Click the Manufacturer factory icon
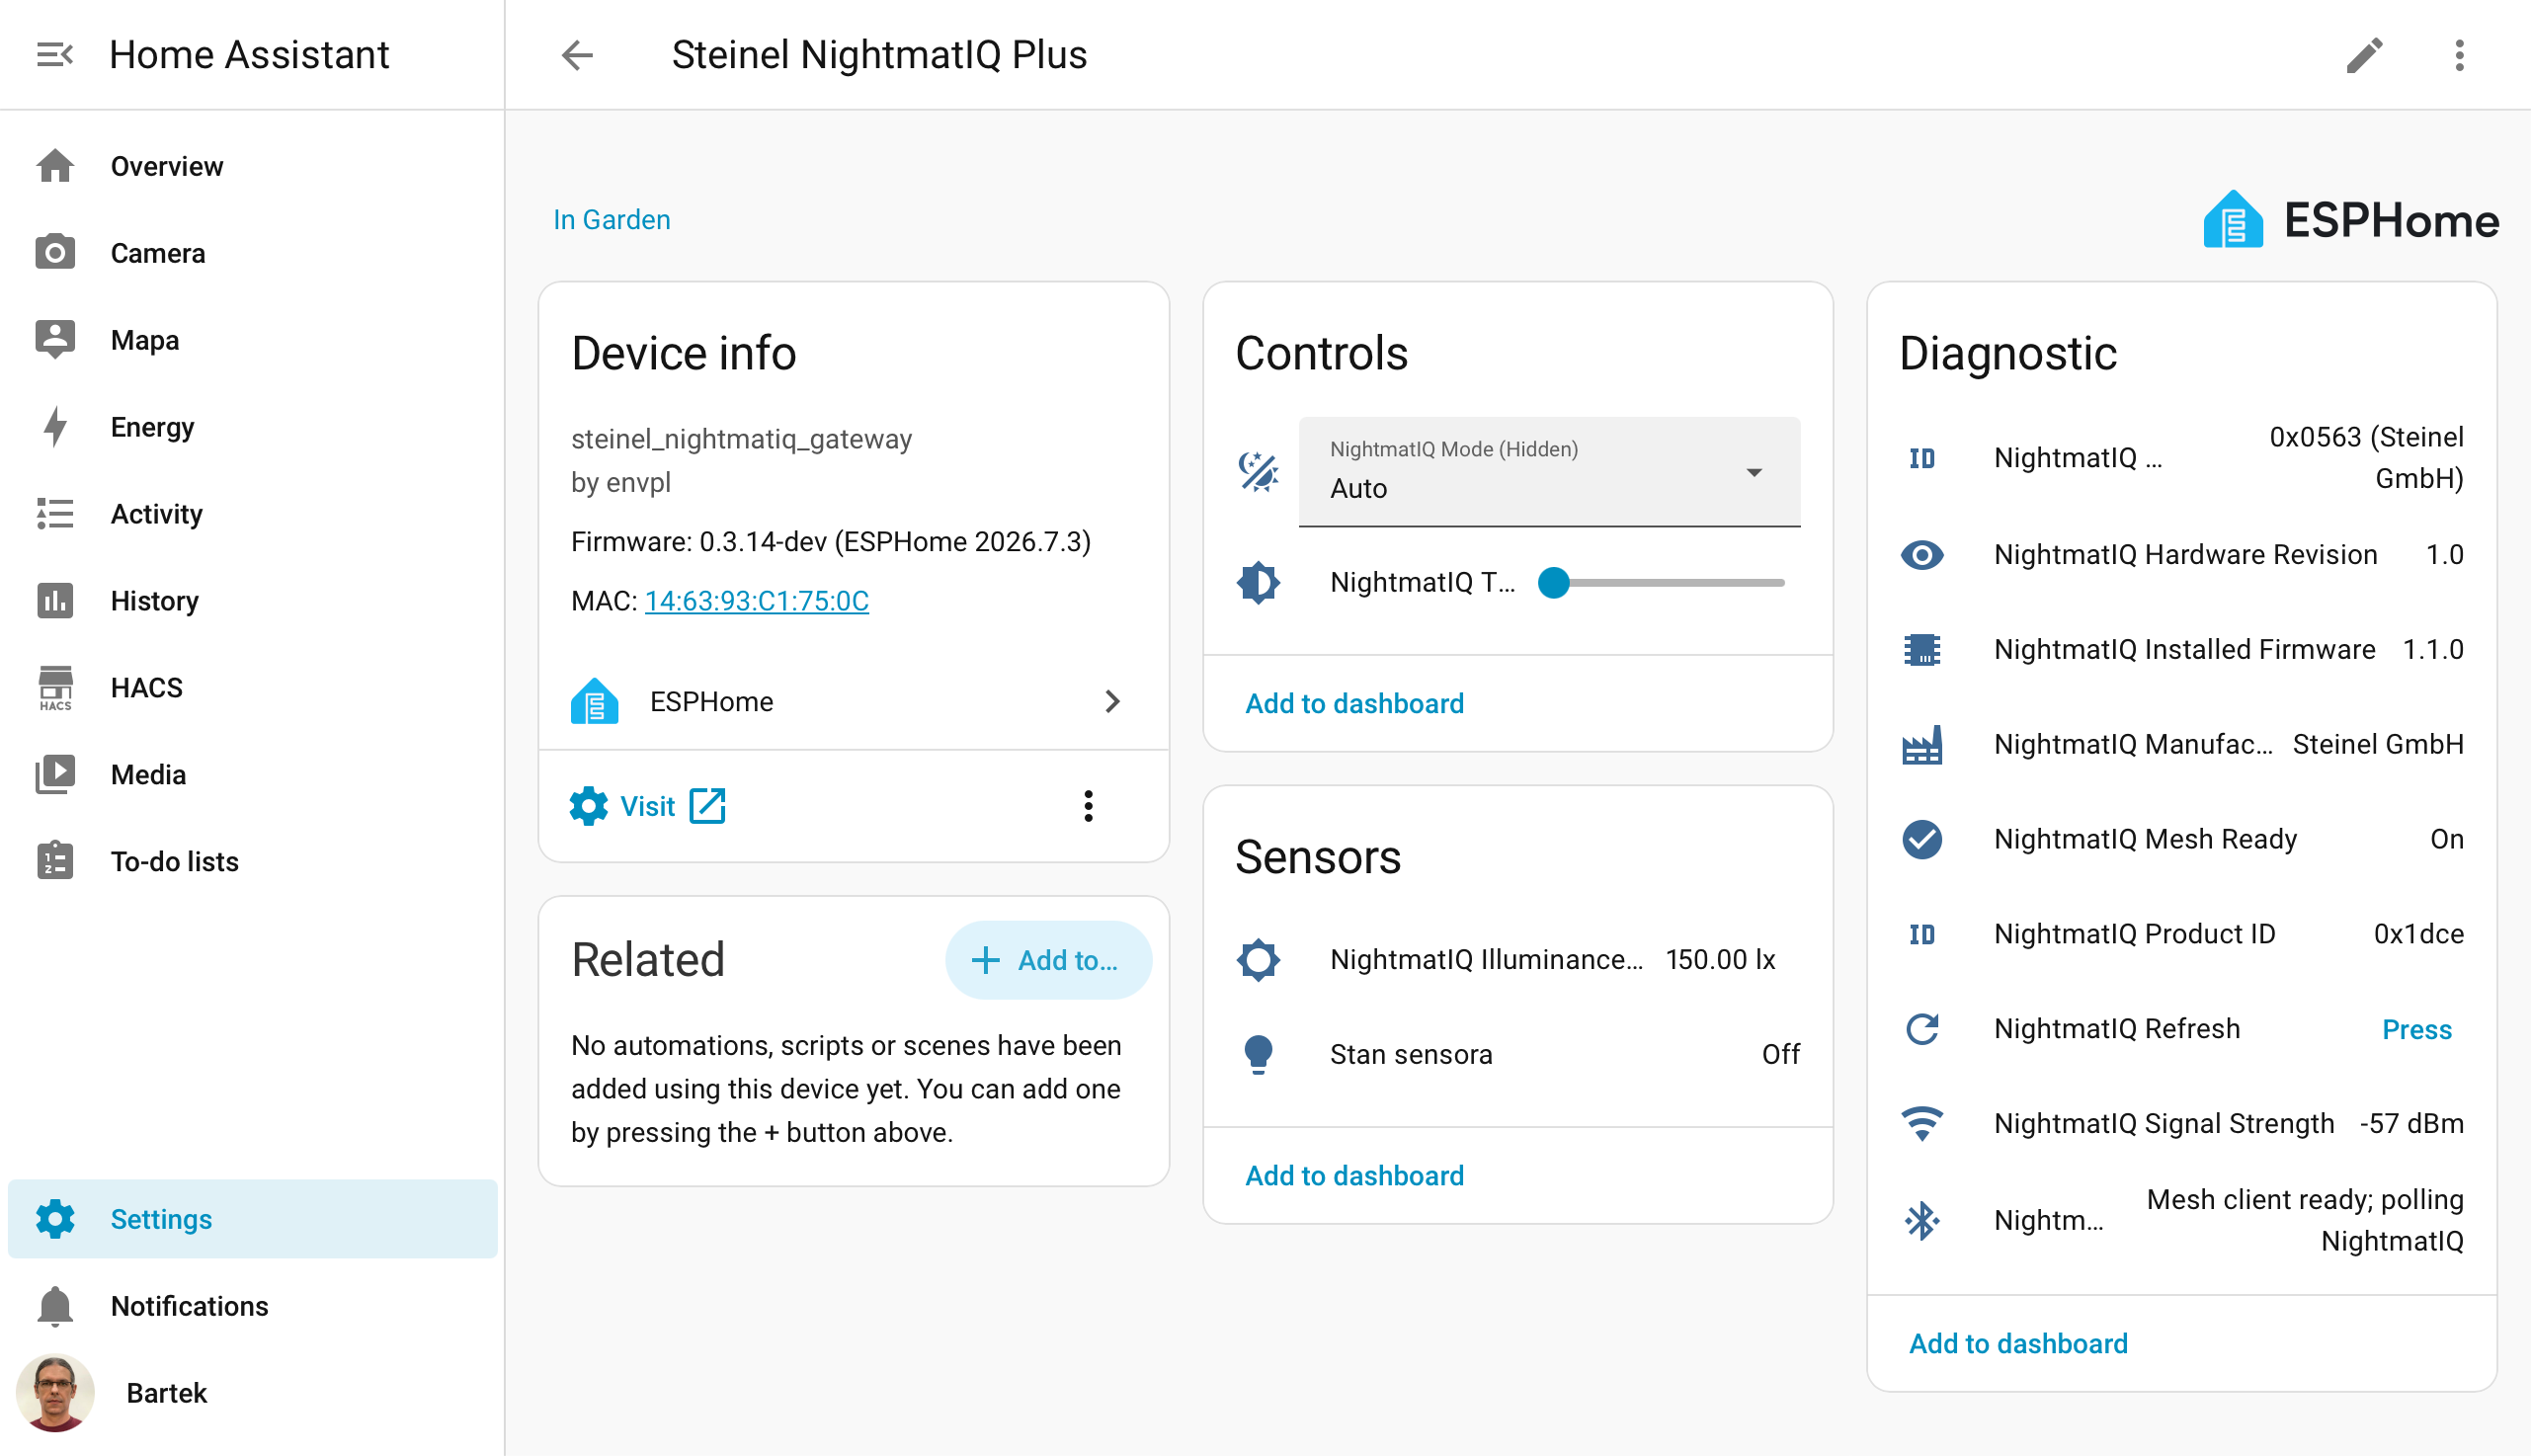Viewport: 2531px width, 1456px height. [1922, 745]
